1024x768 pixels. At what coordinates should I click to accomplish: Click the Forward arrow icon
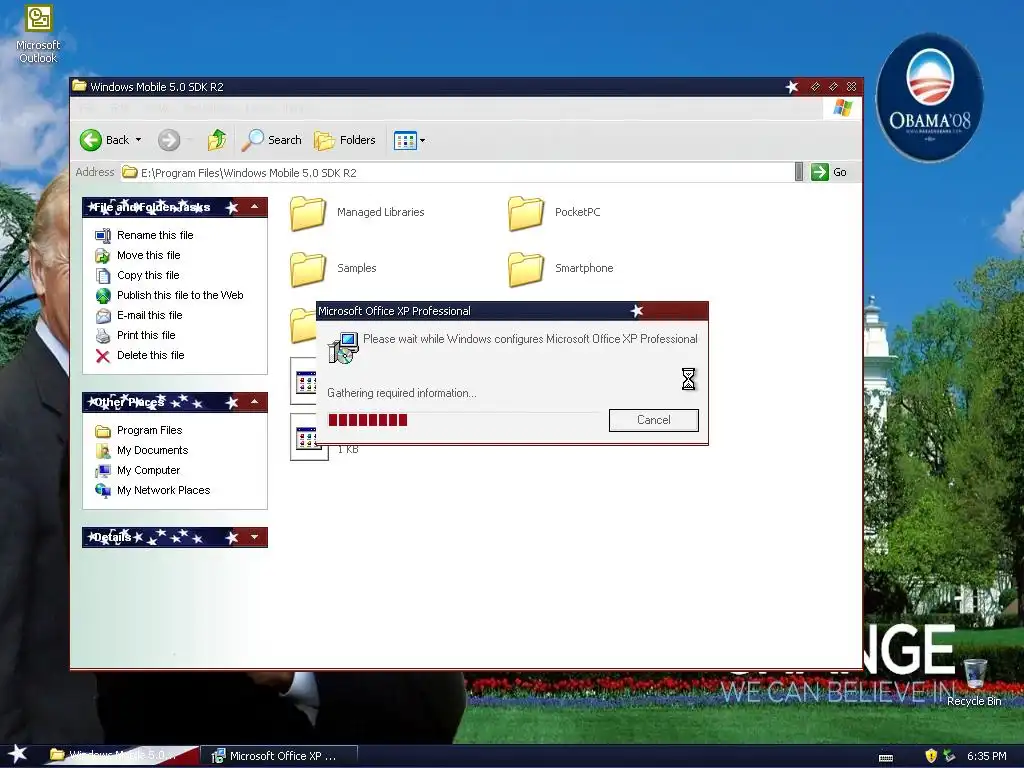tap(168, 140)
